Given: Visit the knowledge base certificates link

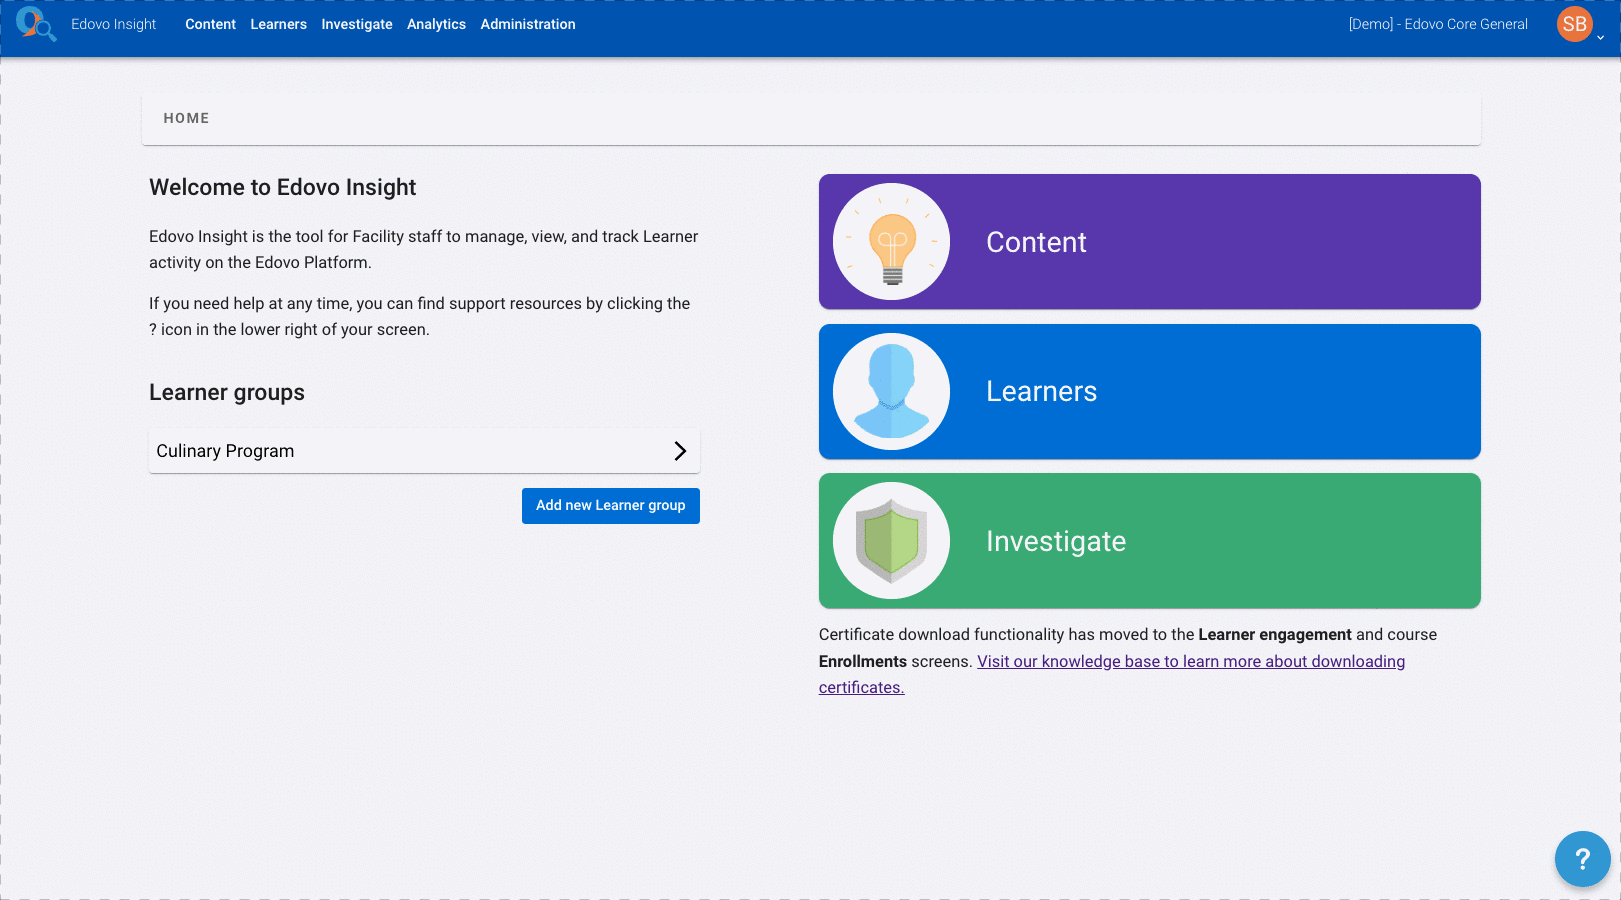Looking at the screenshot, I should click(1191, 661).
